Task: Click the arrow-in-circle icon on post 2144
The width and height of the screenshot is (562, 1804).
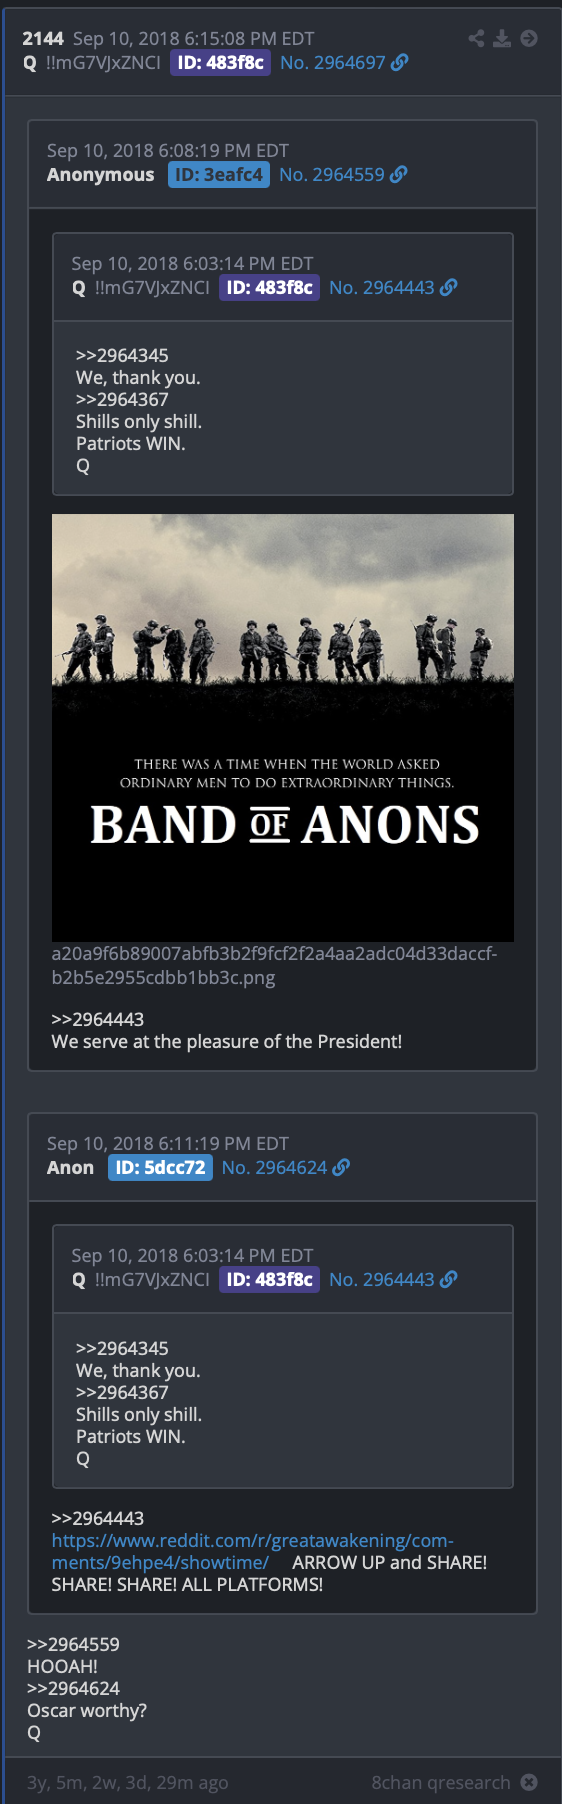Action: click(x=529, y=38)
